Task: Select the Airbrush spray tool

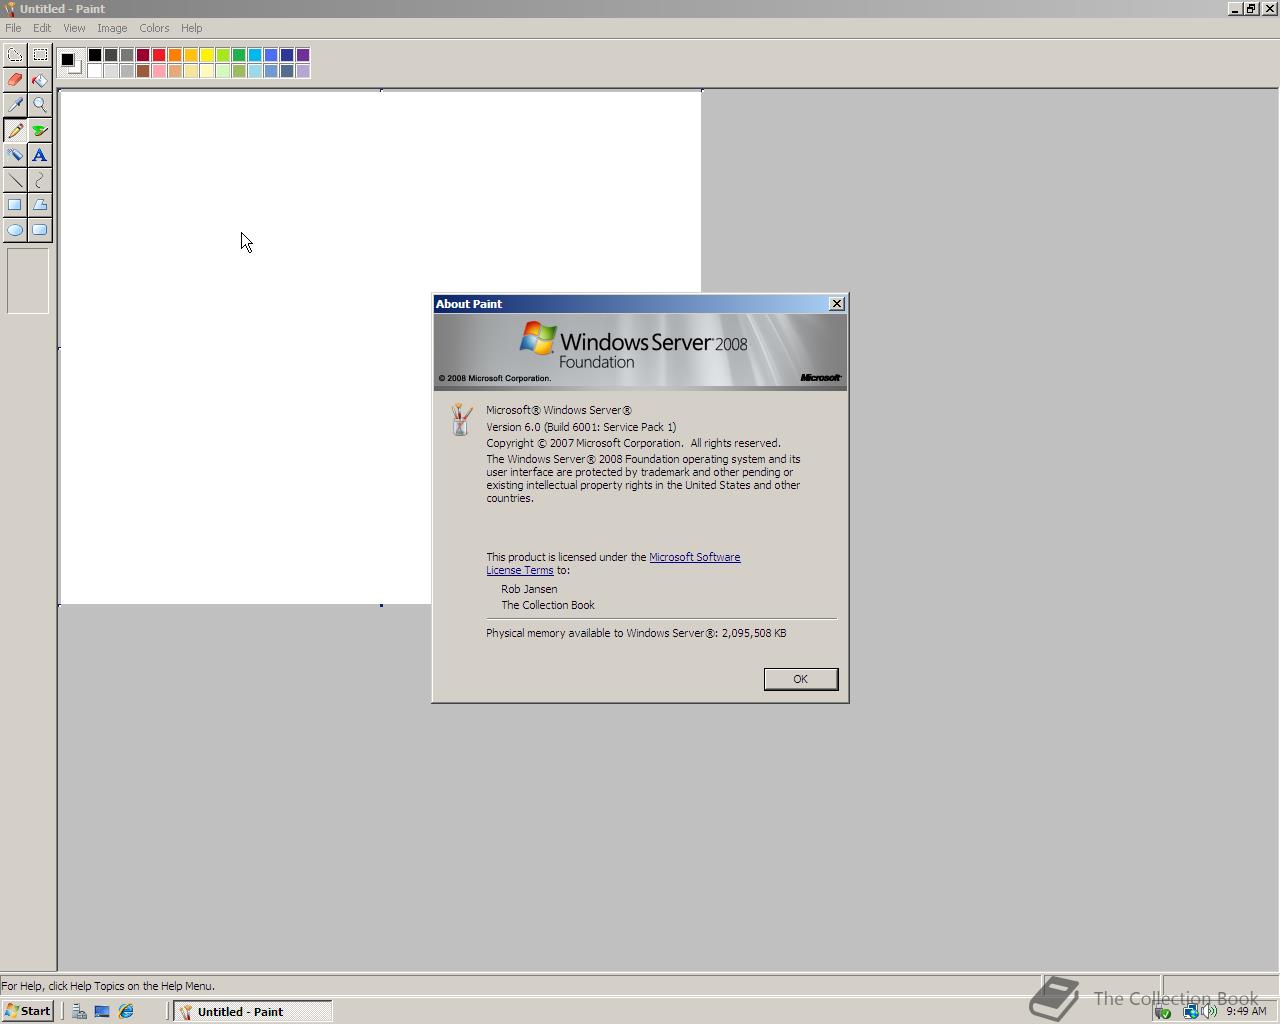Action: (15, 155)
